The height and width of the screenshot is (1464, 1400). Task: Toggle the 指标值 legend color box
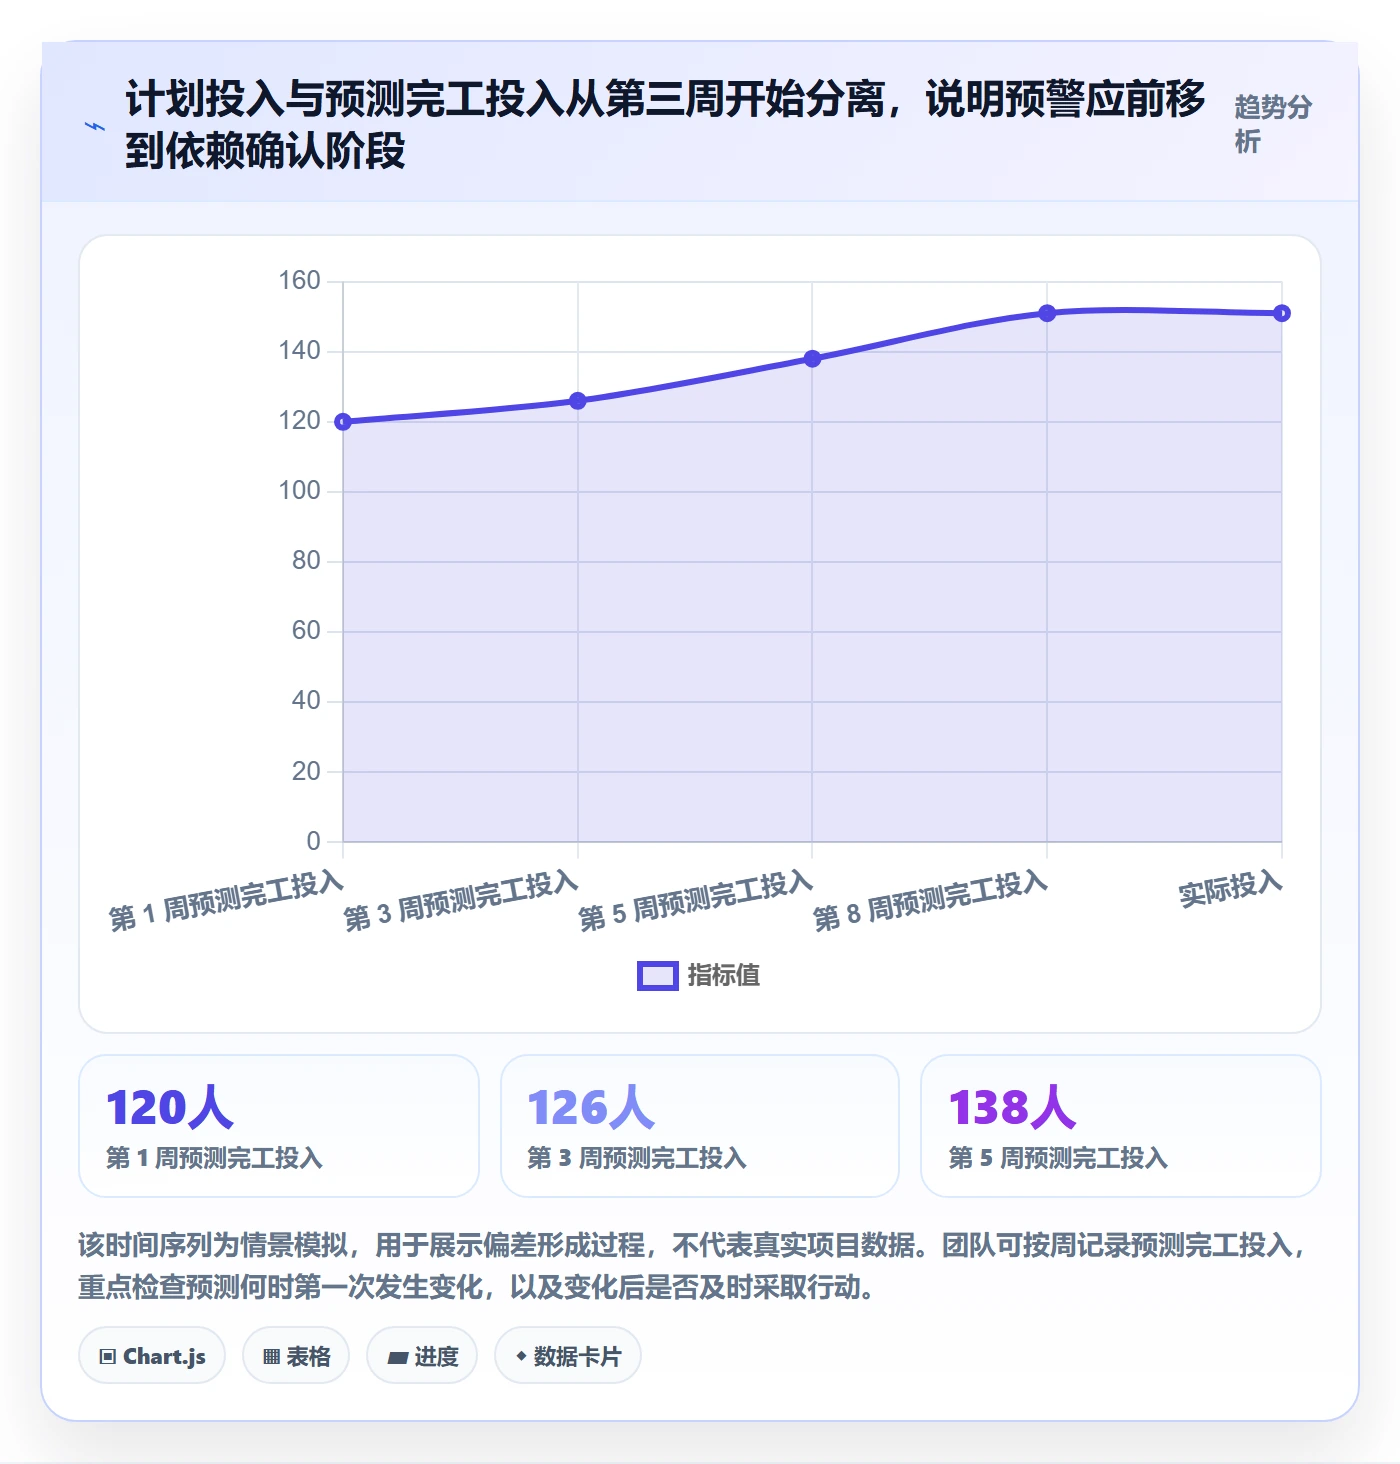pos(658,976)
